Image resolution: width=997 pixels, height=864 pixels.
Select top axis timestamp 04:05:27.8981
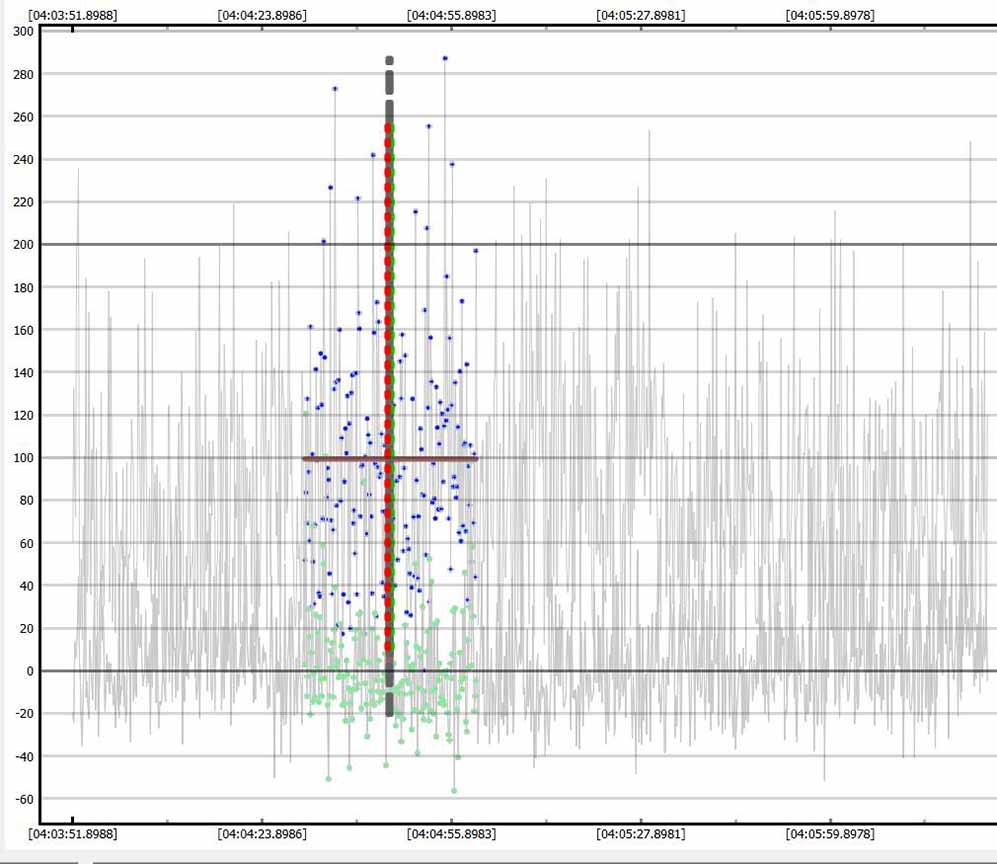[641, 15]
